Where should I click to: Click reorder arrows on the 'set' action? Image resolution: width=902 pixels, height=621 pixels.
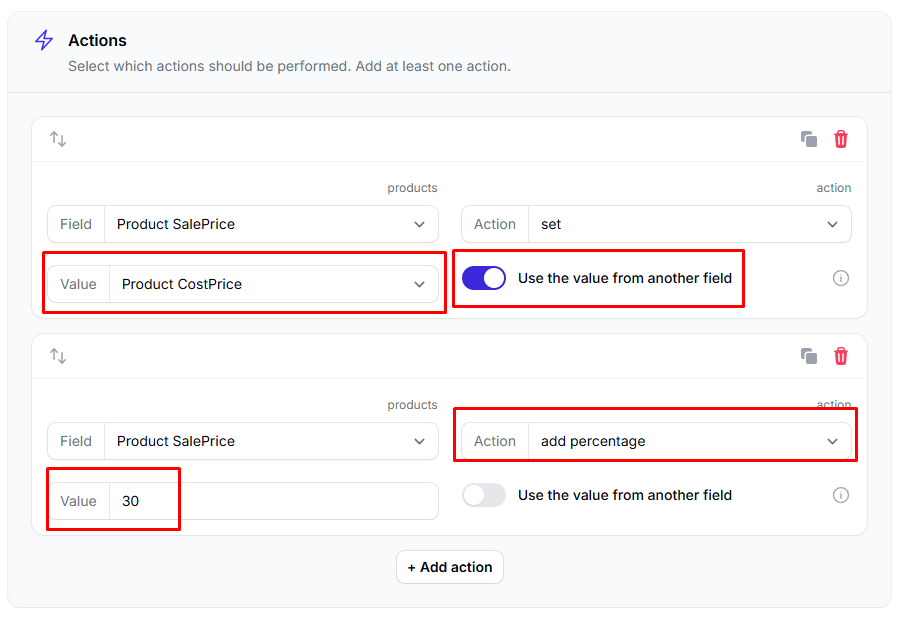tap(58, 139)
